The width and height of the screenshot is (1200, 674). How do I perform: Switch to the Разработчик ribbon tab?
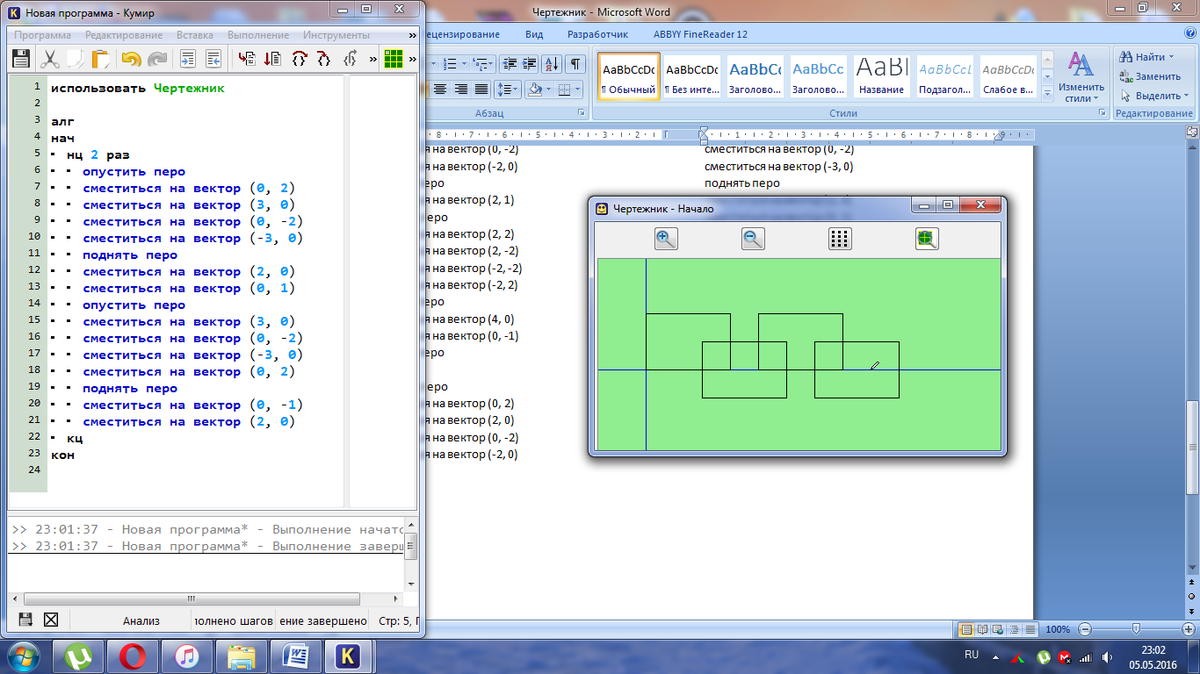pos(597,34)
